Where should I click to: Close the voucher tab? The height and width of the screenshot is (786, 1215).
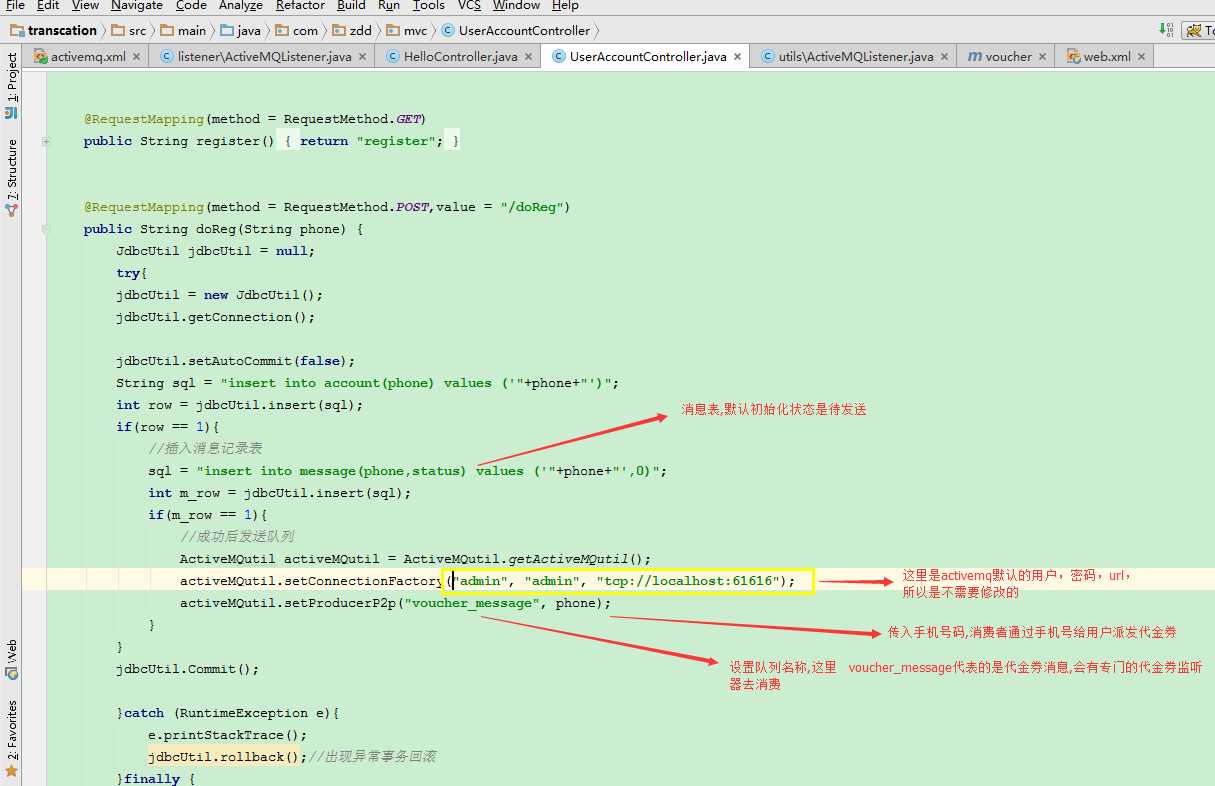point(1042,57)
